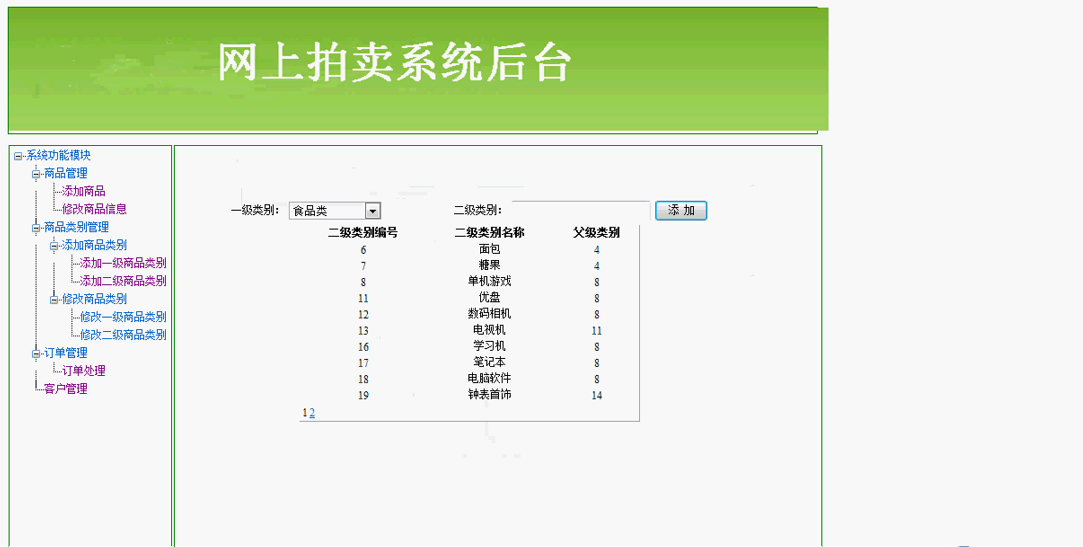Click the 二级类别名称 column header
Image resolution: width=1083 pixels, height=547 pixels.
coord(490,233)
